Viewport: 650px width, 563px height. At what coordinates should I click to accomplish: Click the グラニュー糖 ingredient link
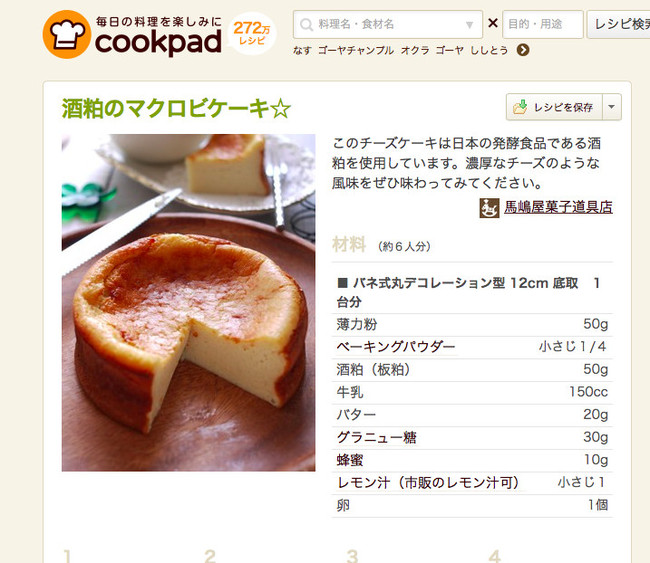click(376, 437)
